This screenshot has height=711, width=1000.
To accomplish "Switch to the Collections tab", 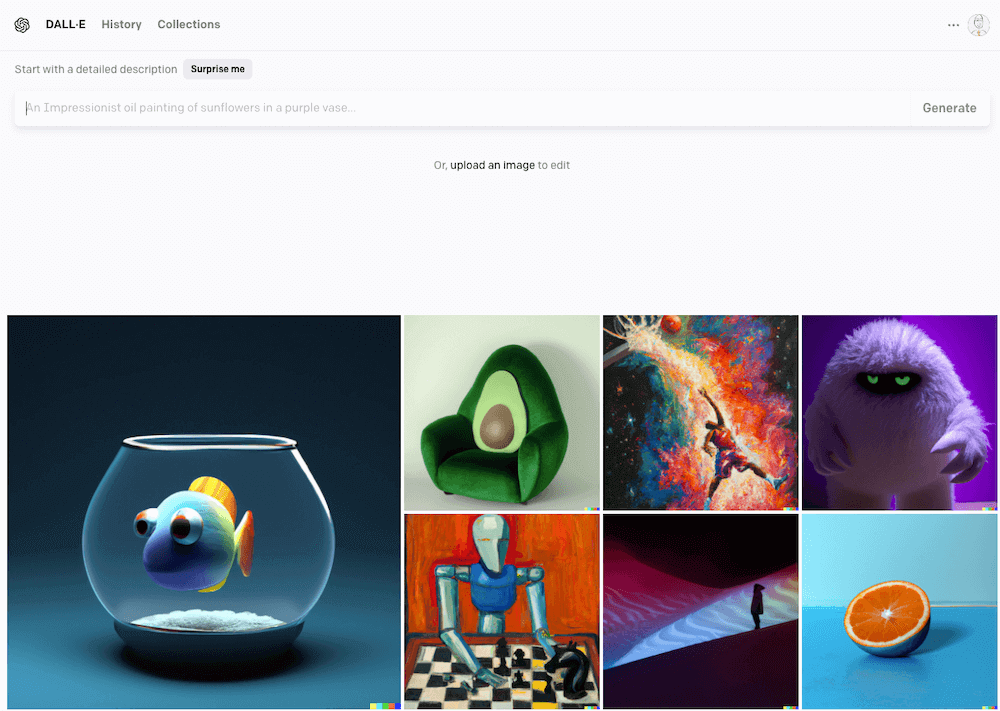I will (x=189, y=24).
